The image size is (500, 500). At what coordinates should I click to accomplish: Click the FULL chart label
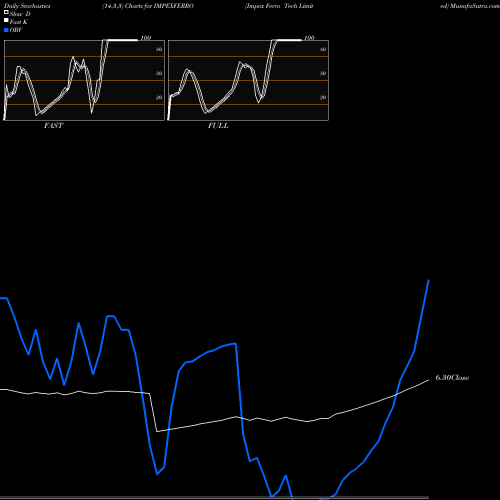coord(218,126)
